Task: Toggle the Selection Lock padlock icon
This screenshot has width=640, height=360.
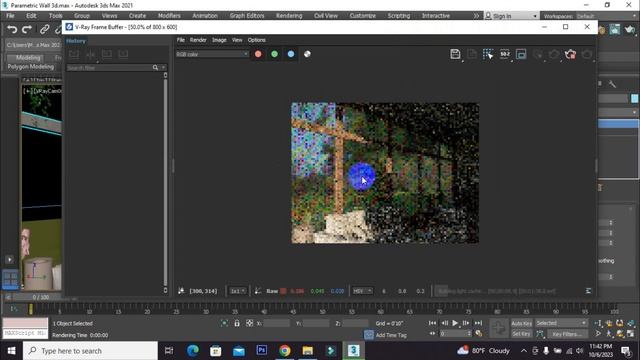Action: 237,323
